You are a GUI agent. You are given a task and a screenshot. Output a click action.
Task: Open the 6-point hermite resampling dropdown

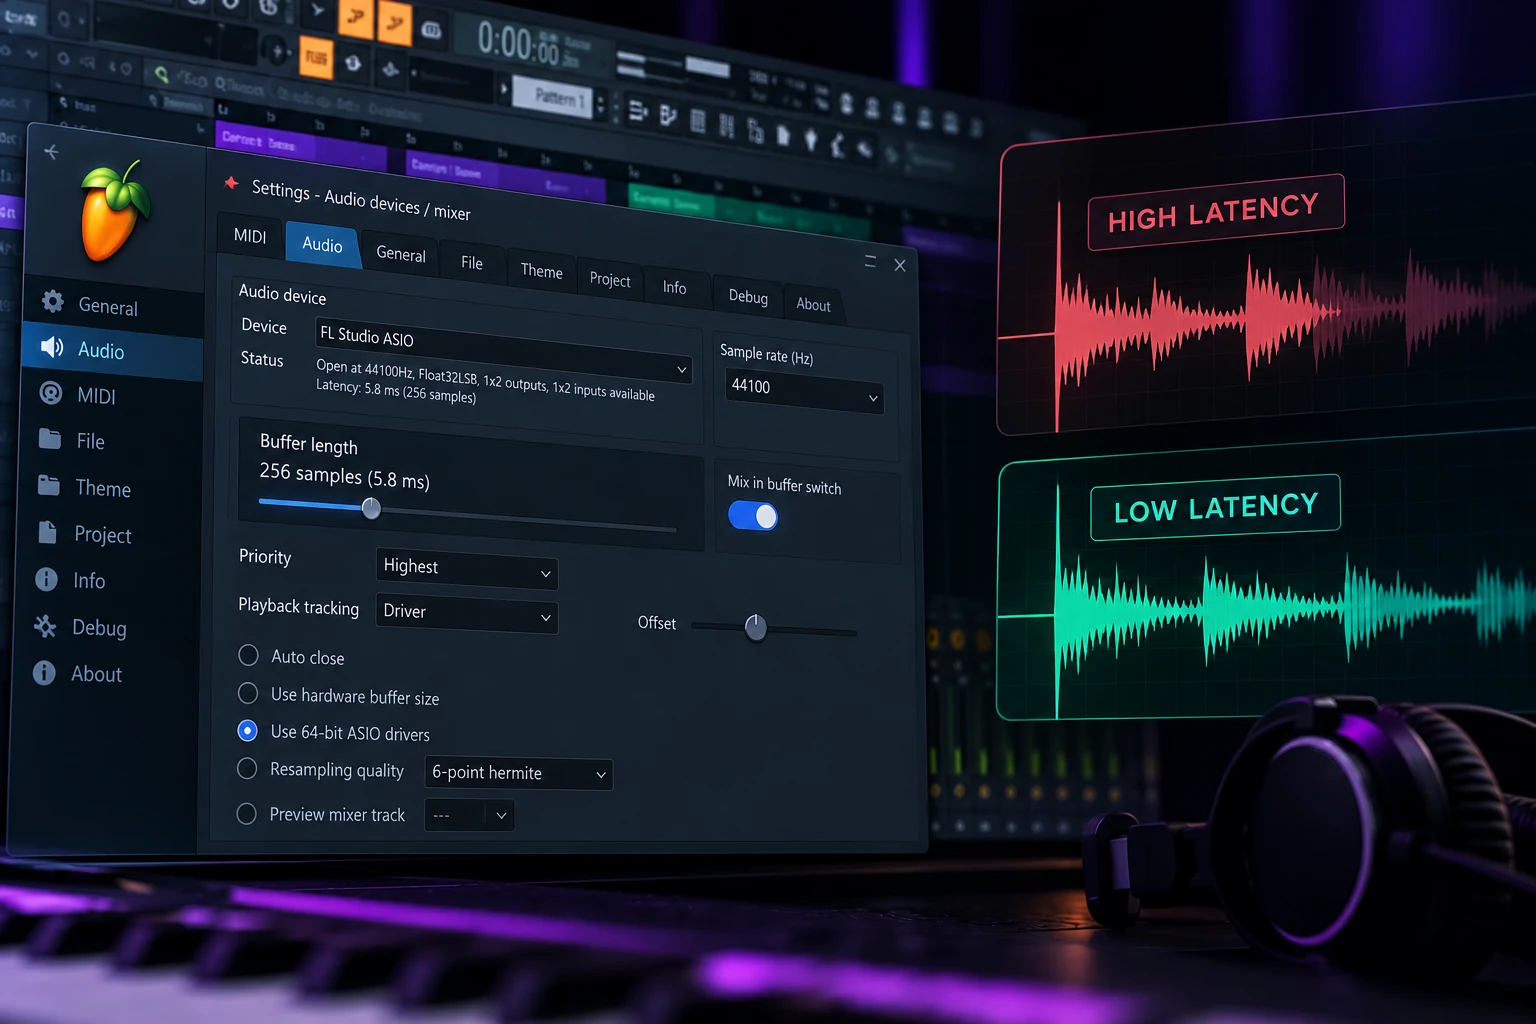[x=519, y=773]
